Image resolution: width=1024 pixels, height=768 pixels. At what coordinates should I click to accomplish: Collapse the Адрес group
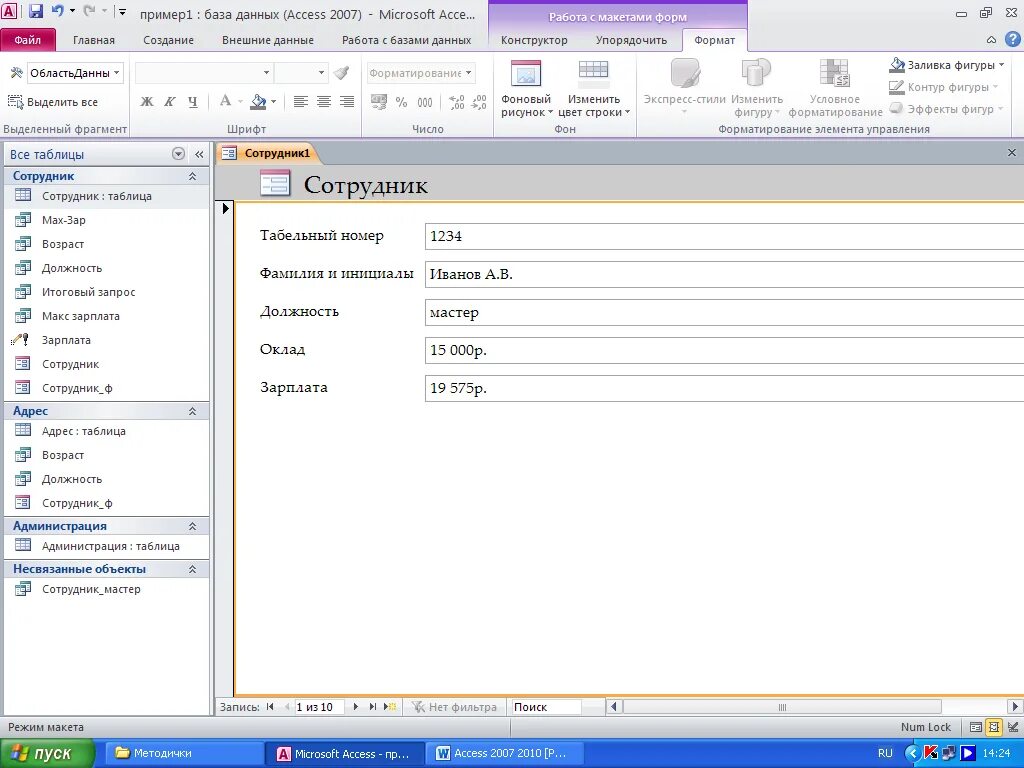[193, 411]
